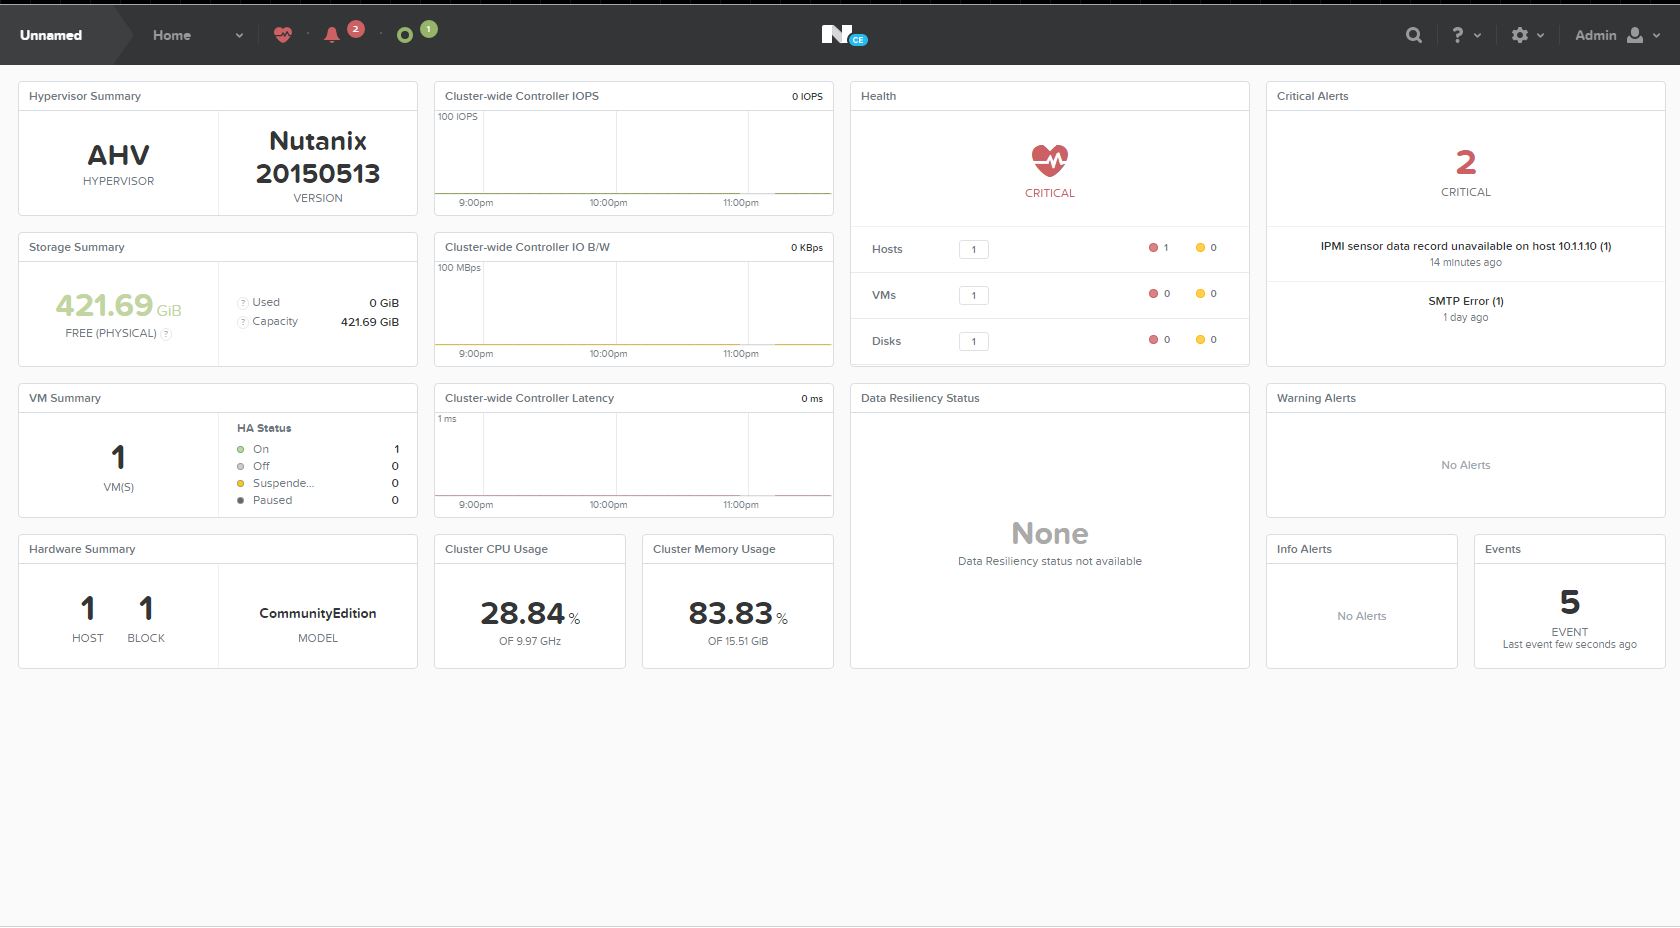Viewport: 1680px width, 928px height.
Task: Click the Disks yellow warning indicator
Action: pyautogui.click(x=1200, y=340)
